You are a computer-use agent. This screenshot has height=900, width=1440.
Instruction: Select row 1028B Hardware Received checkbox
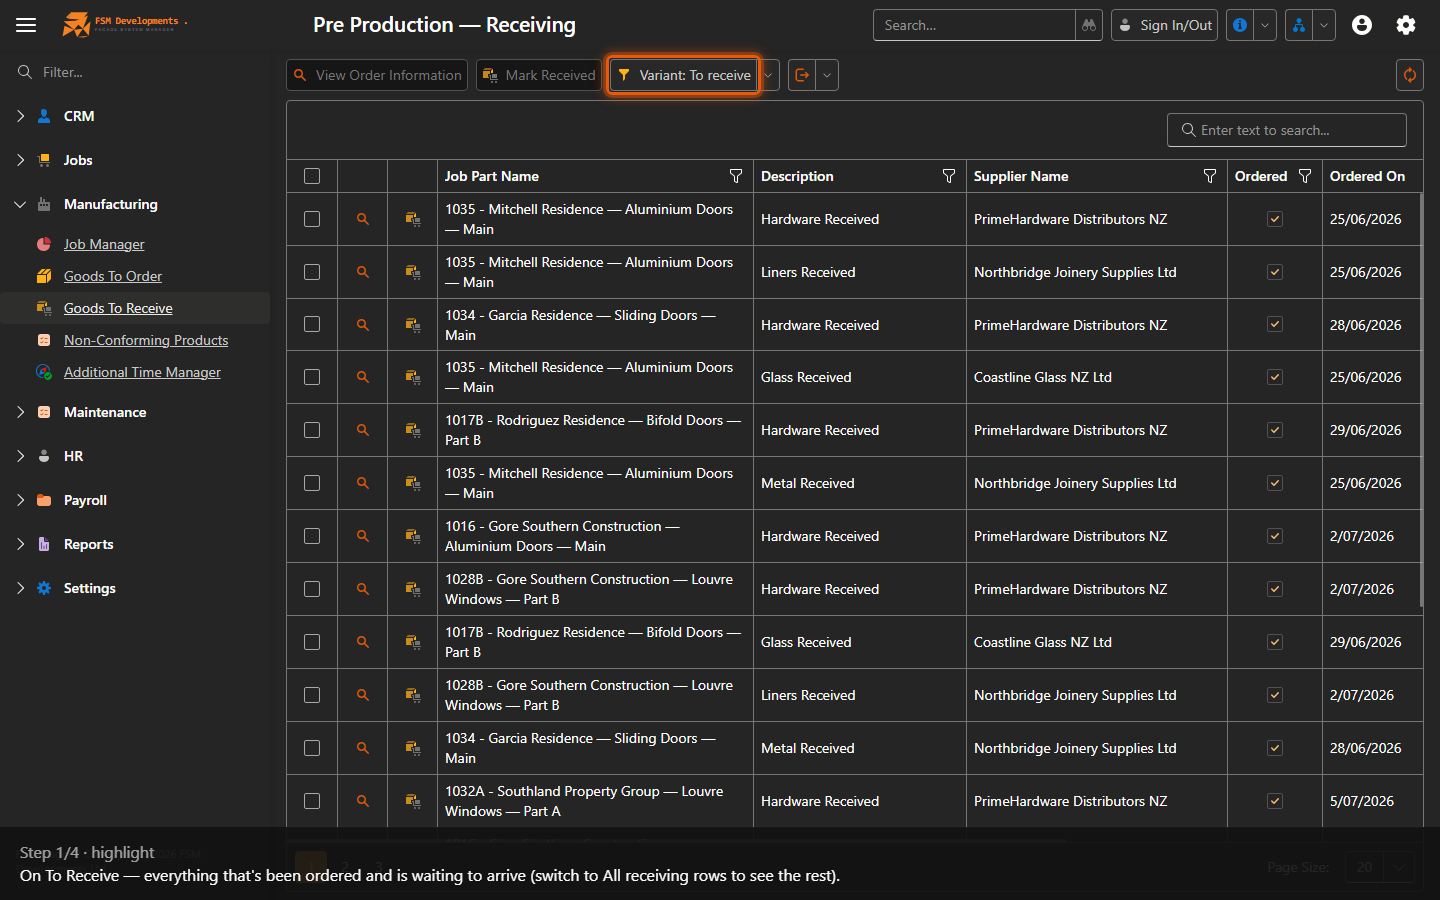(312, 589)
